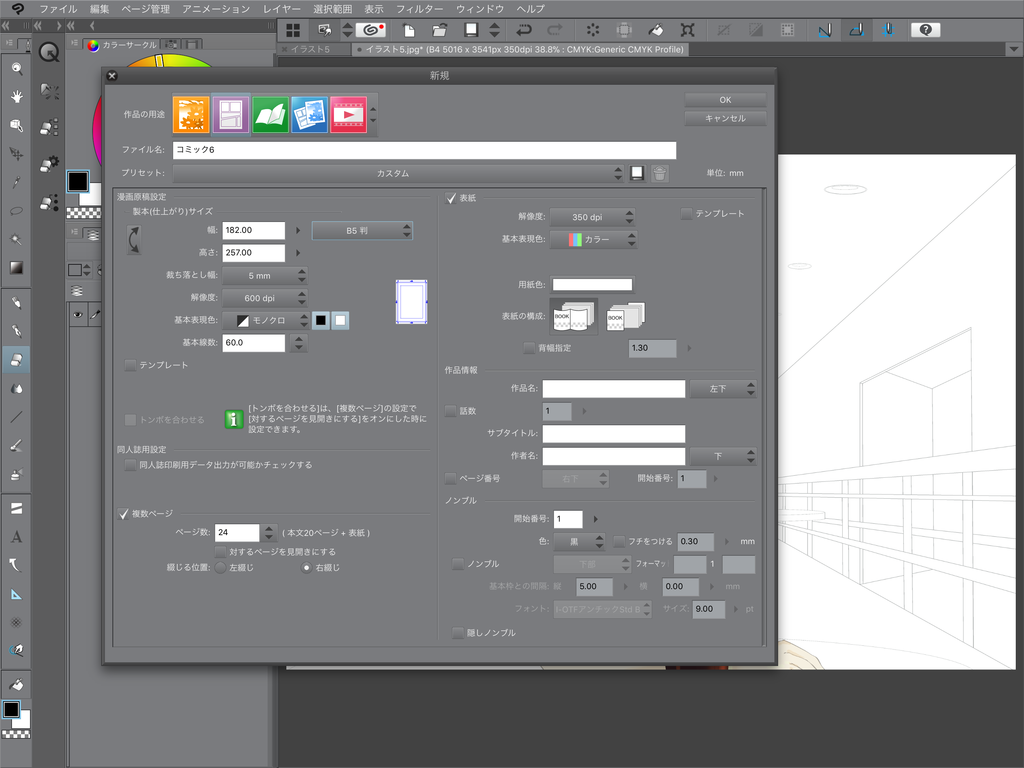
Task: Open the ノンブル color 黒 dropdown
Action: pyautogui.click(x=579, y=541)
